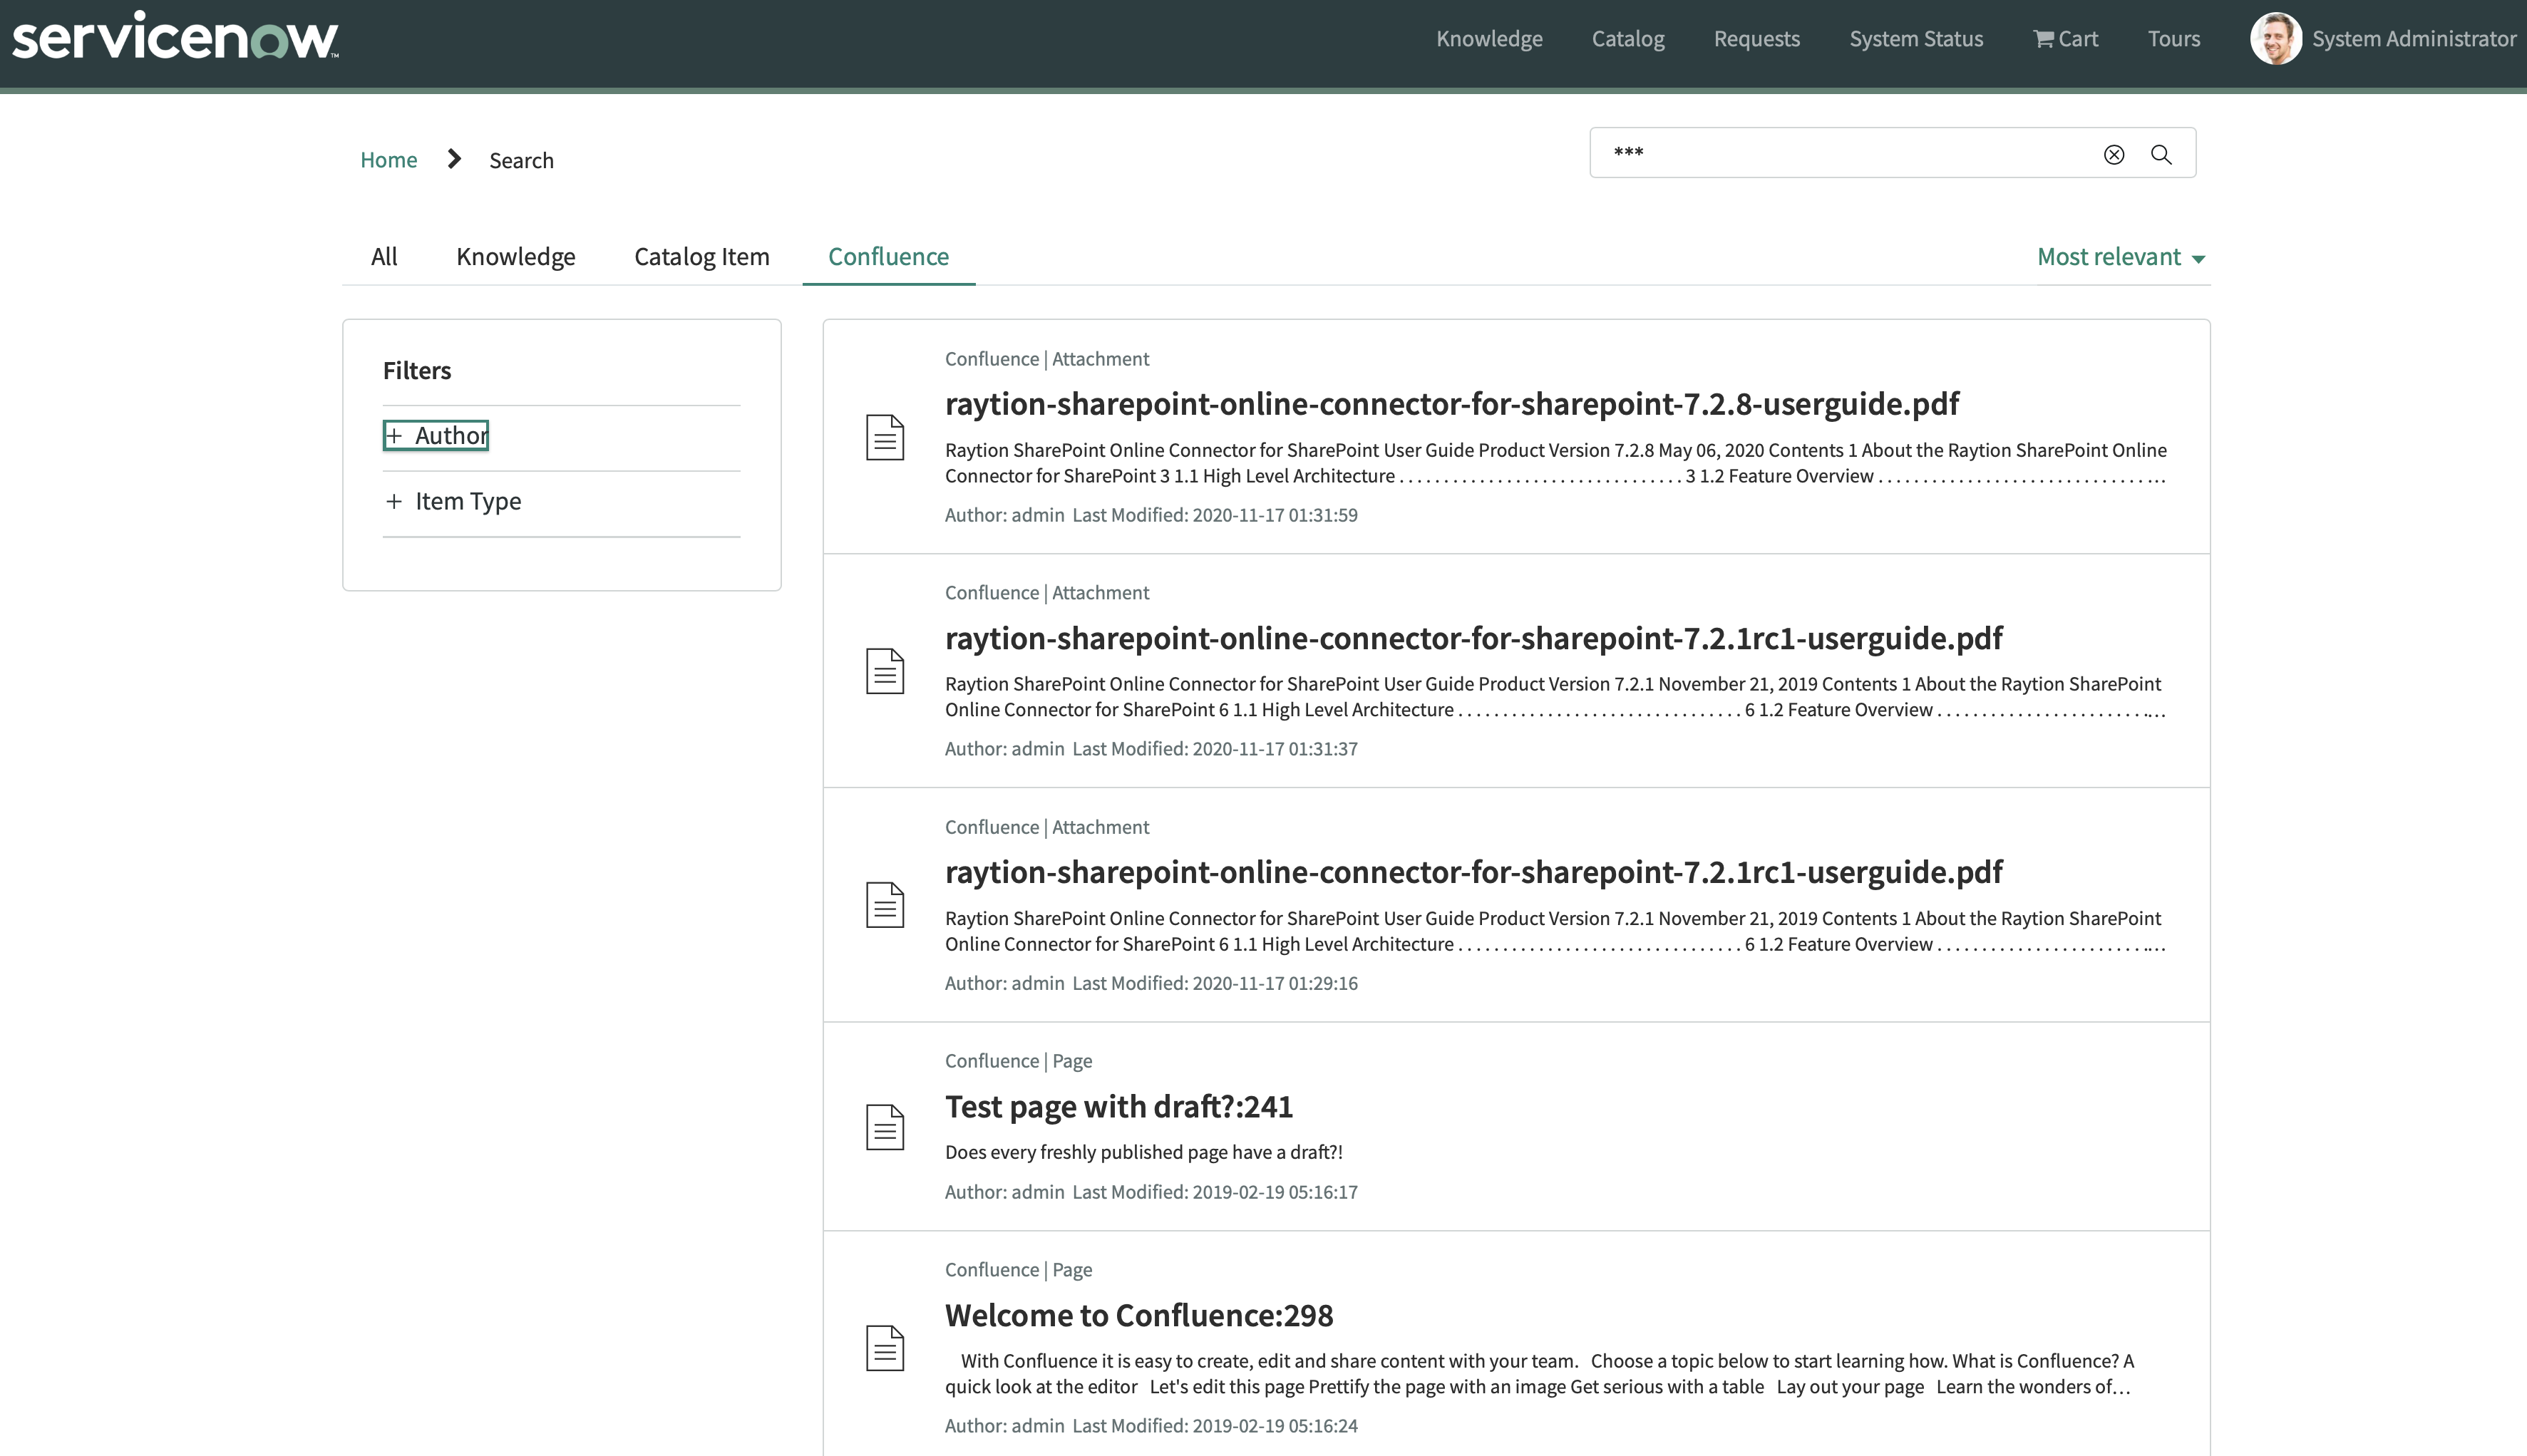This screenshot has width=2527, height=1456.
Task: Click the System Administrator avatar
Action: [2277, 38]
